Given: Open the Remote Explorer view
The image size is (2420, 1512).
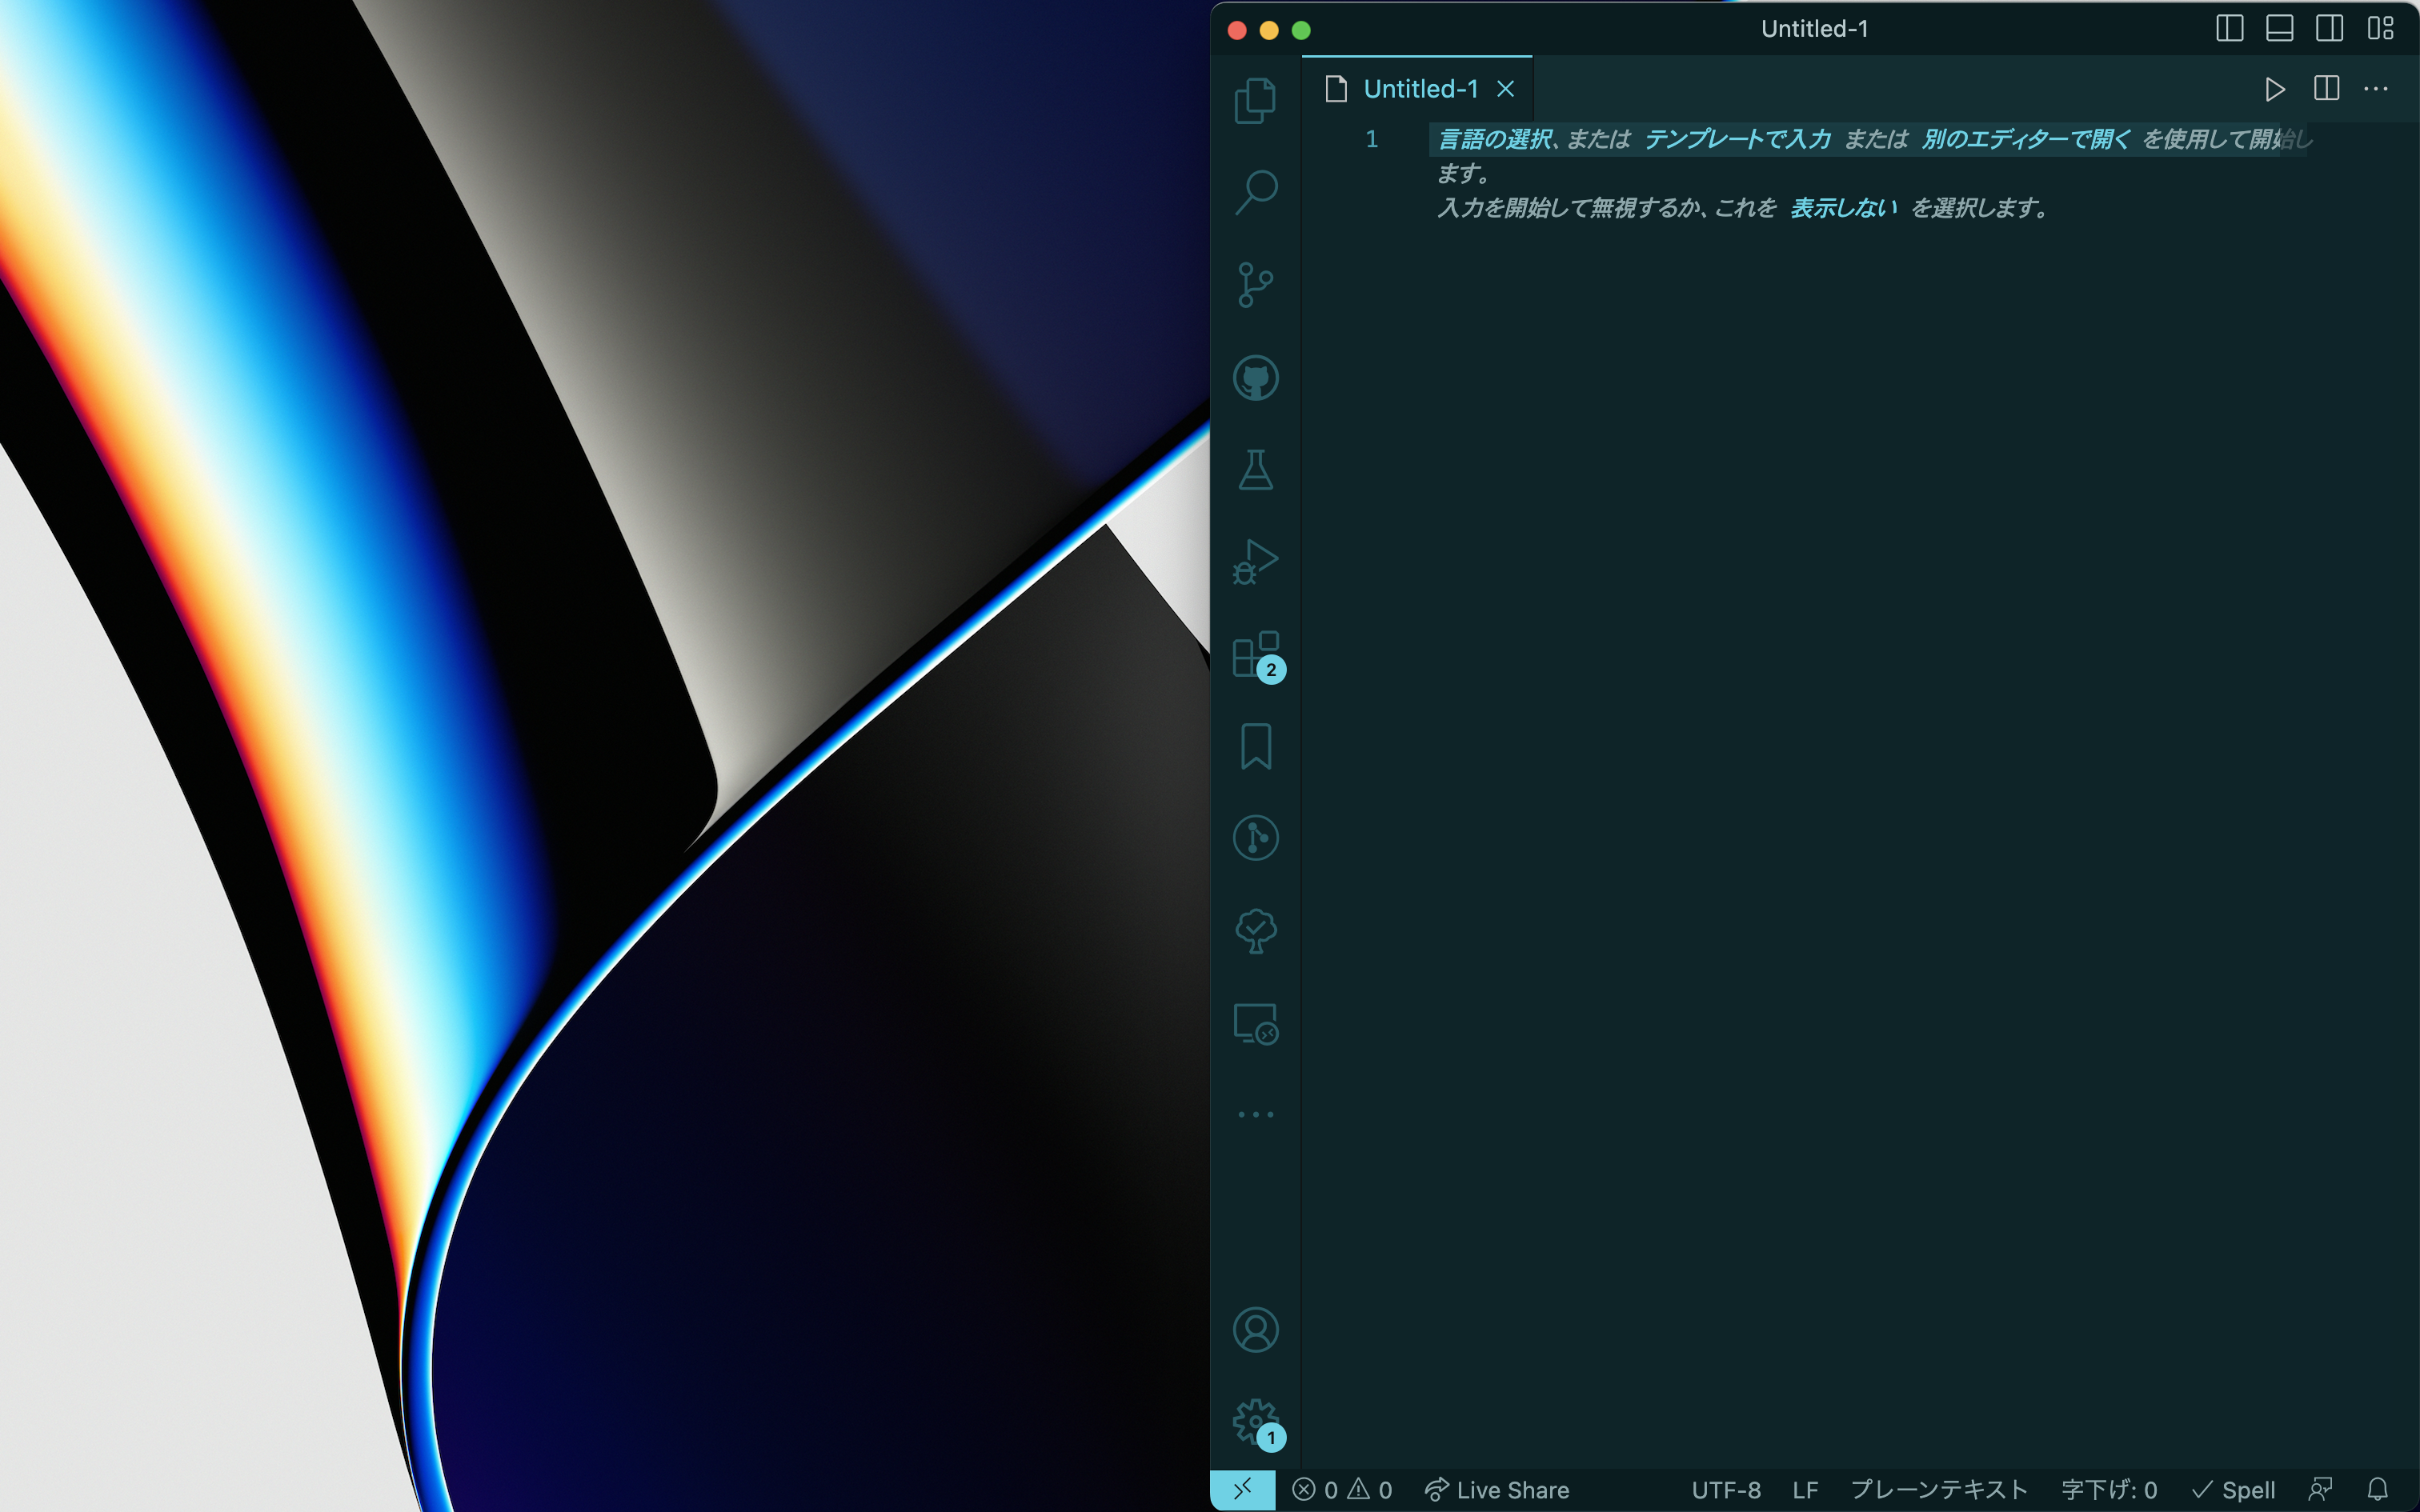Looking at the screenshot, I should click(1255, 1024).
